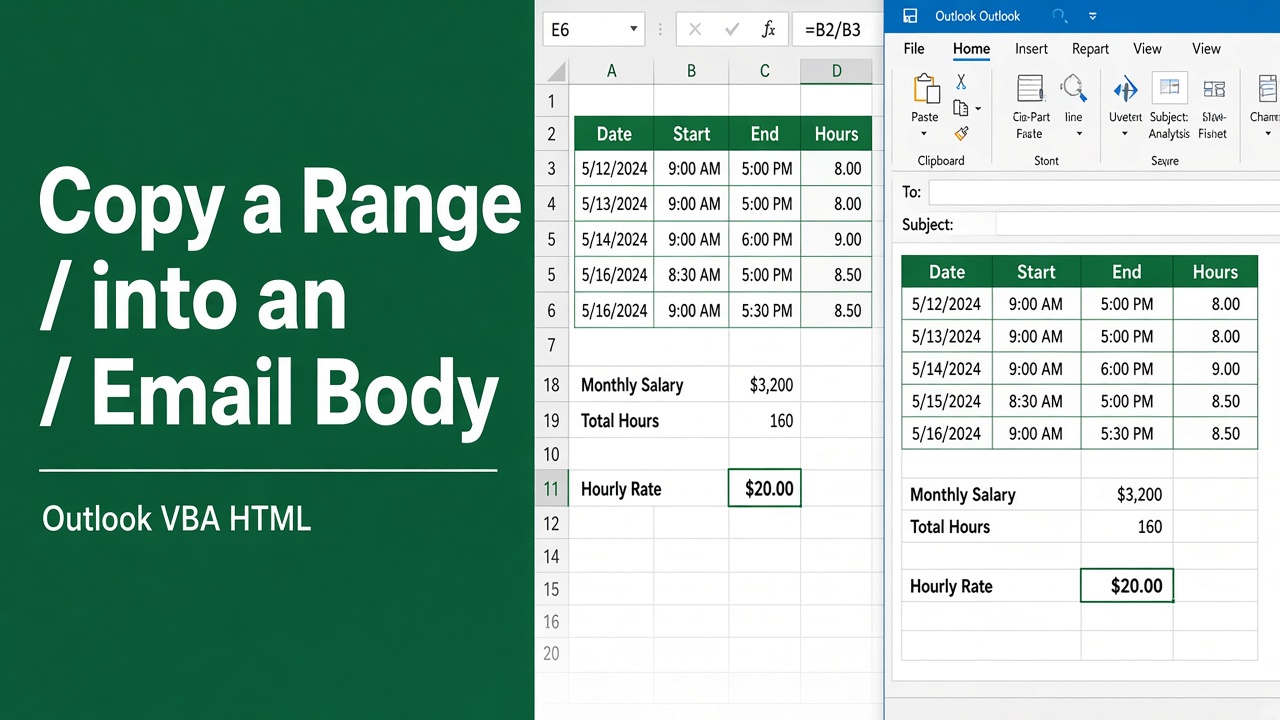Click the Total Hours label in Excel
The width and height of the screenshot is (1280, 720).
[620, 421]
